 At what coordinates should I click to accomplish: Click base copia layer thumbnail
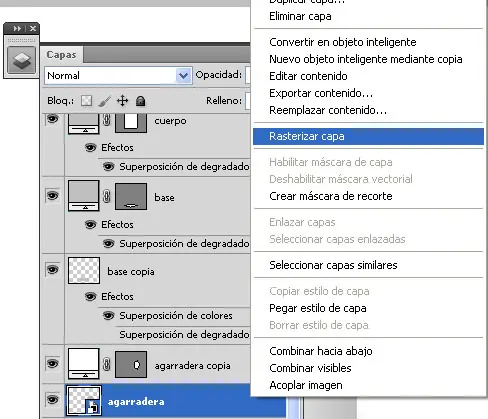point(84,270)
